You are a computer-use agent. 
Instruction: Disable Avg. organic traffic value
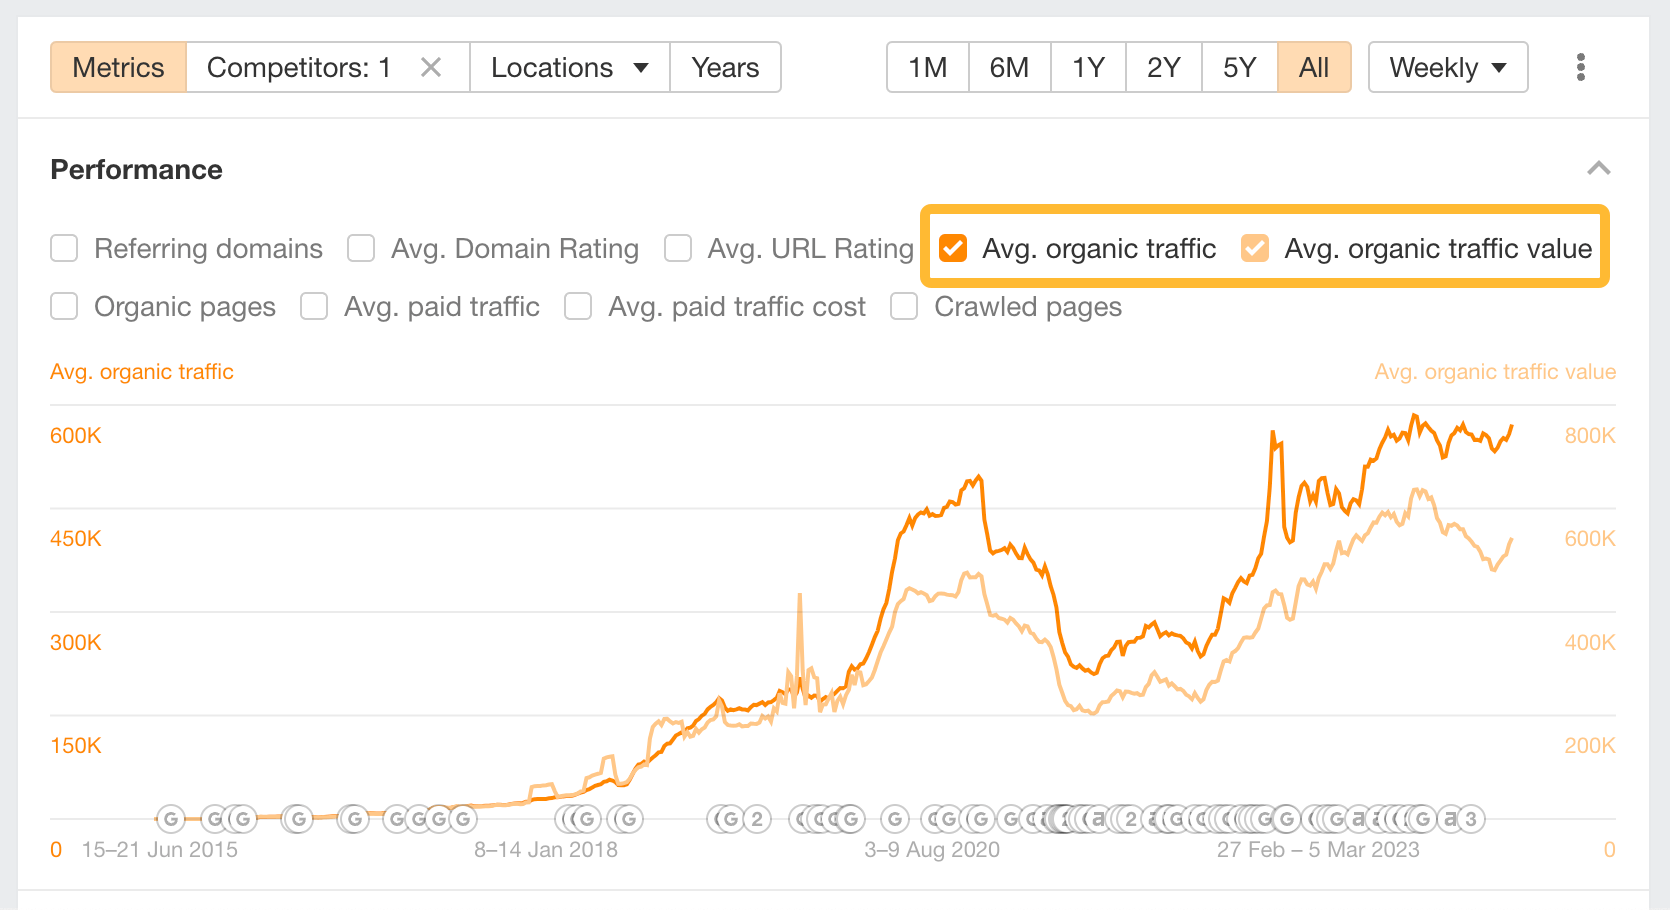tap(1255, 248)
